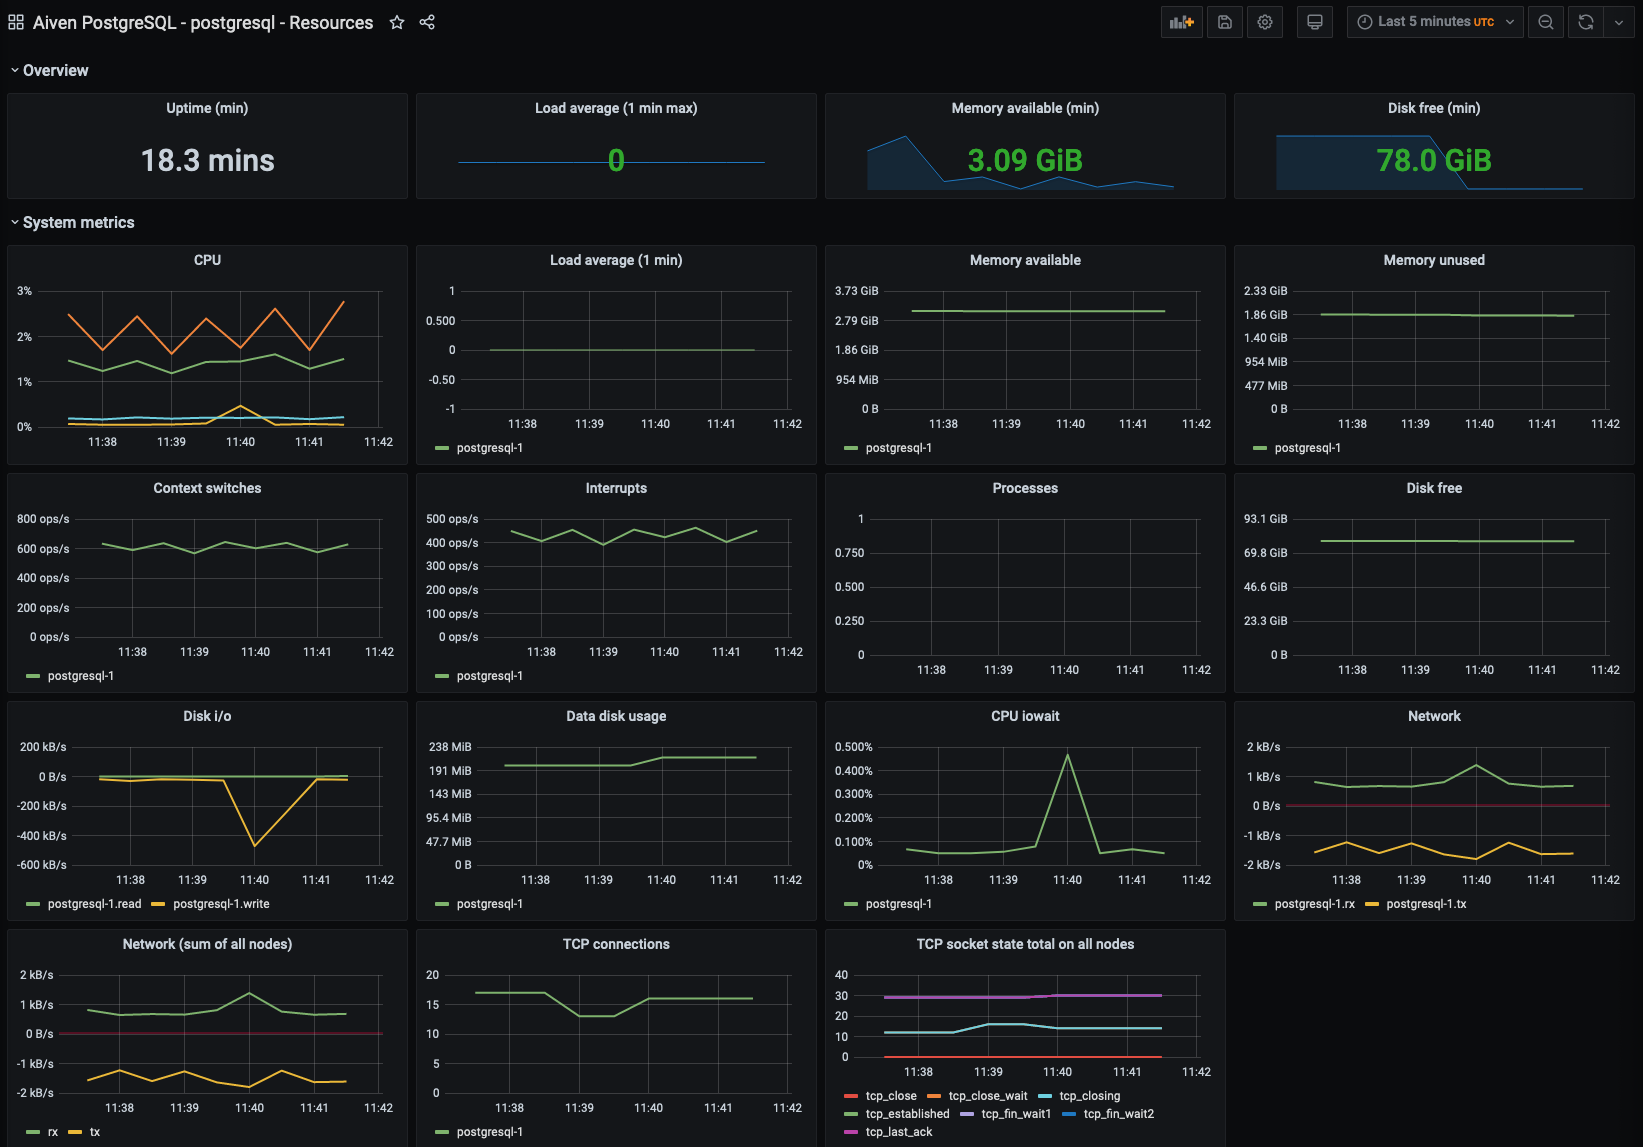
Task: Open the TCP connections panel title menu
Action: coord(616,943)
